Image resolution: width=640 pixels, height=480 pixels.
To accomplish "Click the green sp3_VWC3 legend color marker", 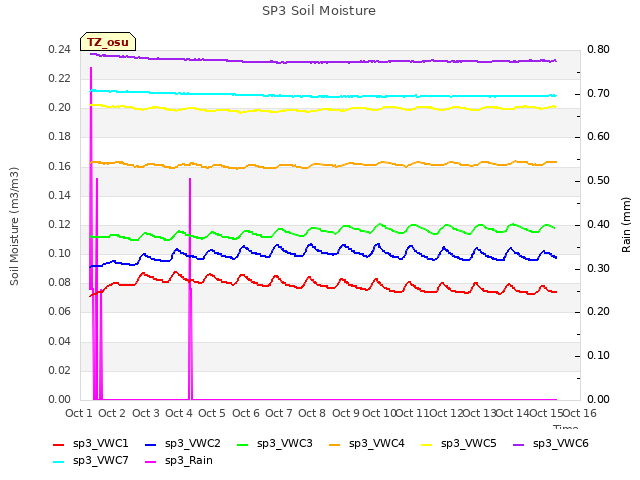I will point(243,444).
